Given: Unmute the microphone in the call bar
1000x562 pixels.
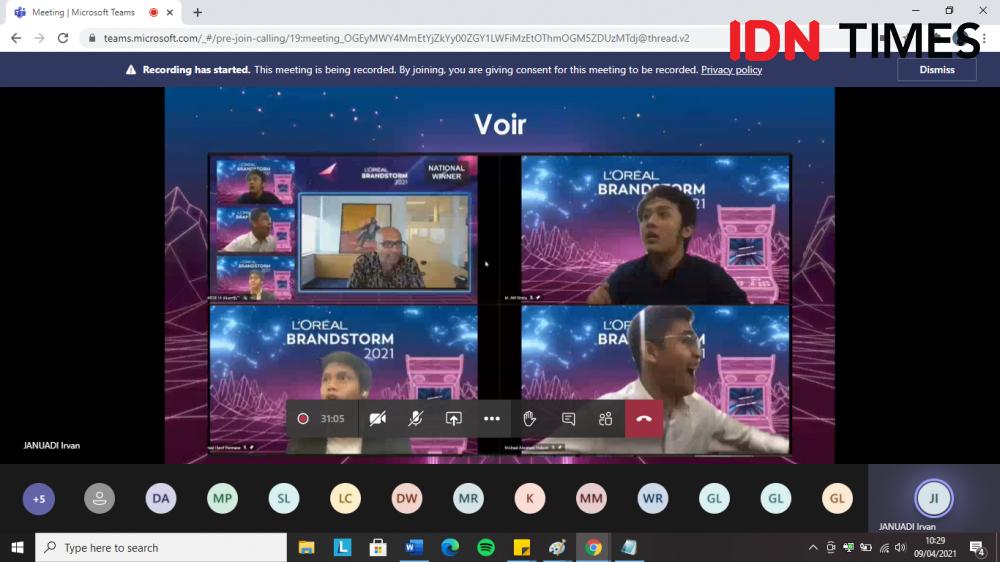Looking at the screenshot, I should [x=415, y=419].
